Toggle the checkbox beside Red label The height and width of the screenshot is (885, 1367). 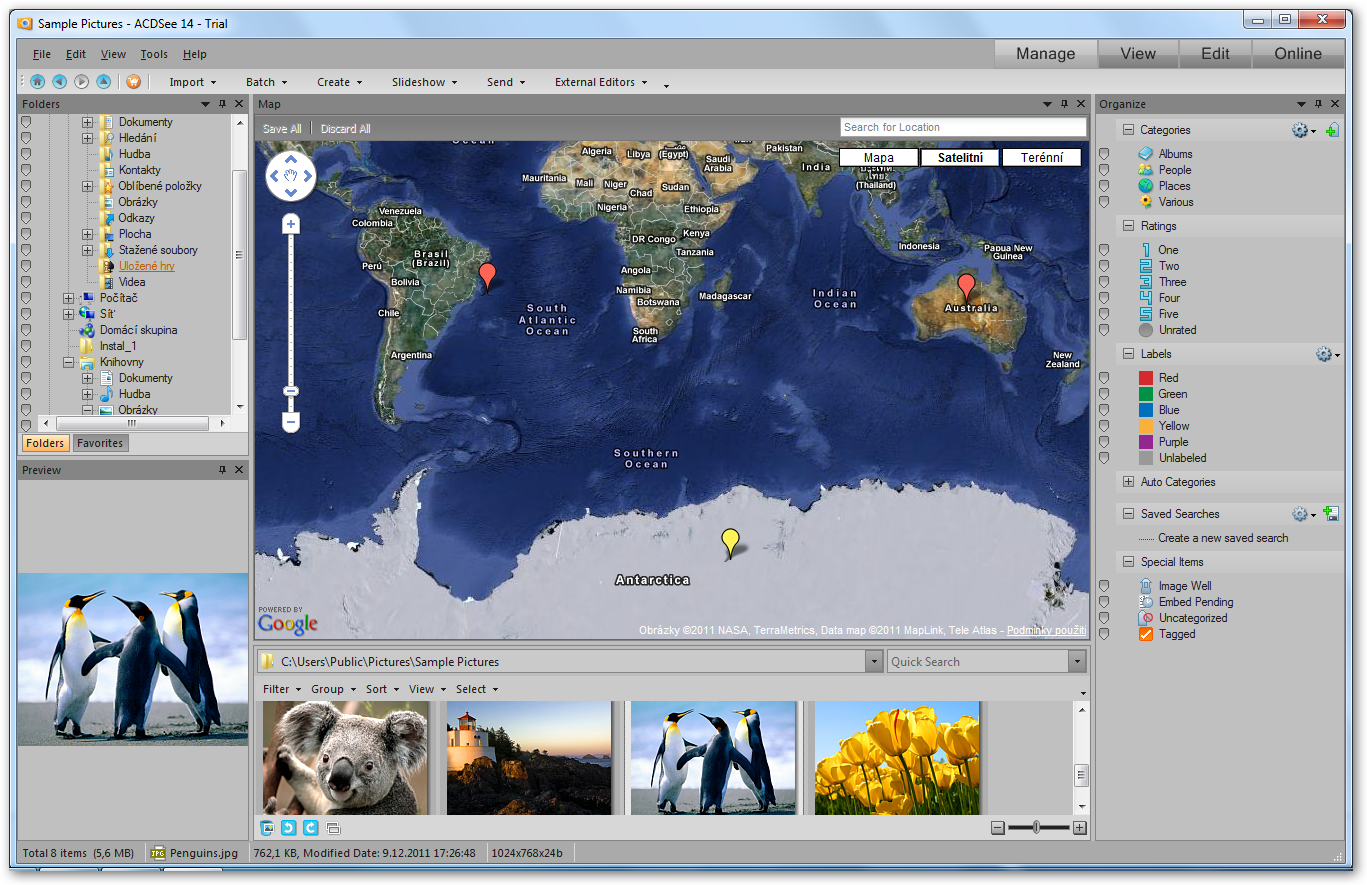pyautogui.click(x=1104, y=378)
